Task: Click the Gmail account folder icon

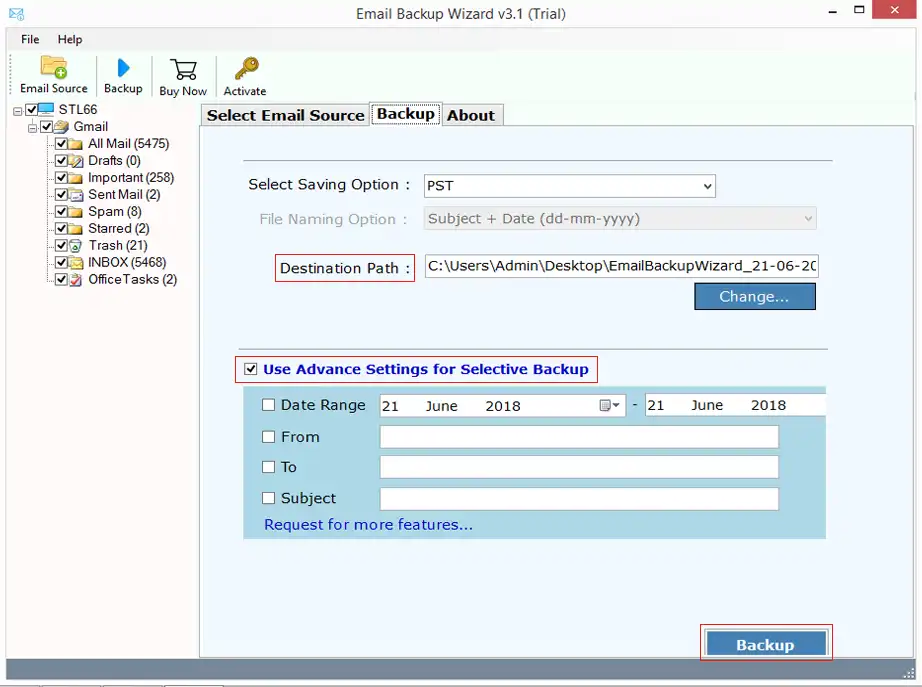Action: pos(62,126)
